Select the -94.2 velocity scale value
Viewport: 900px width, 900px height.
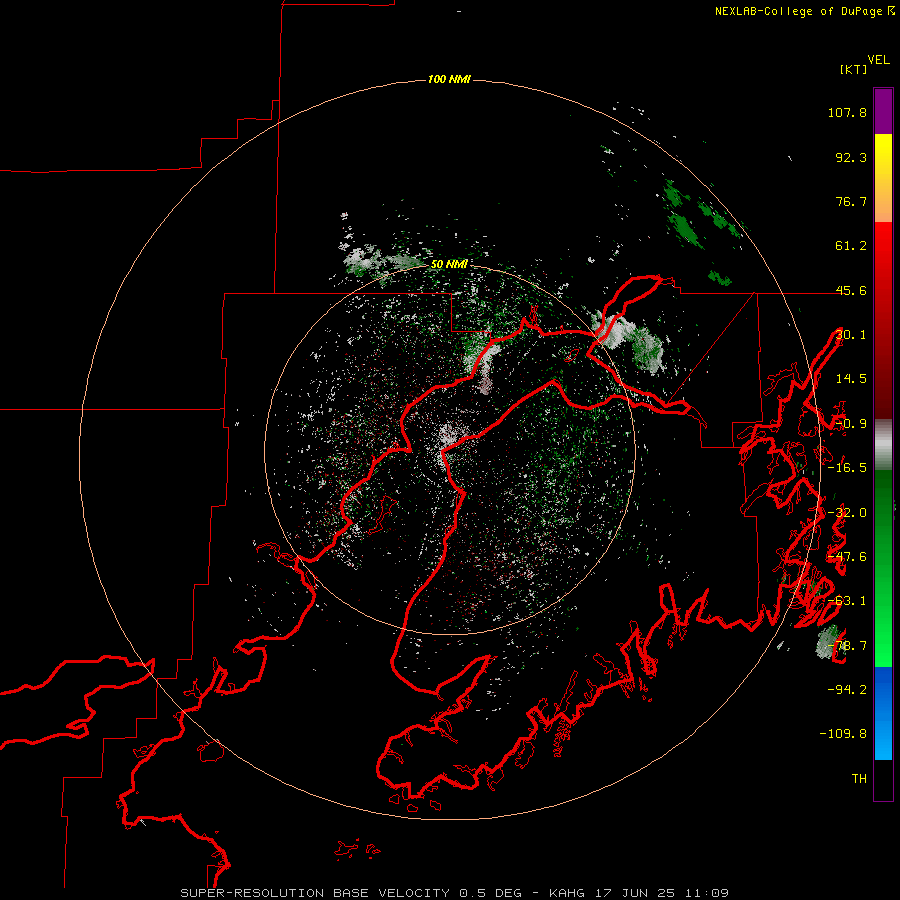847,689
